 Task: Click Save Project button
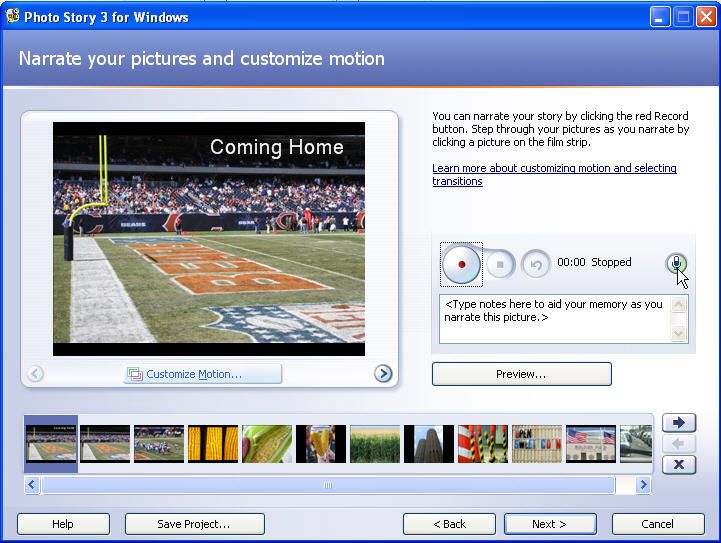click(x=195, y=524)
